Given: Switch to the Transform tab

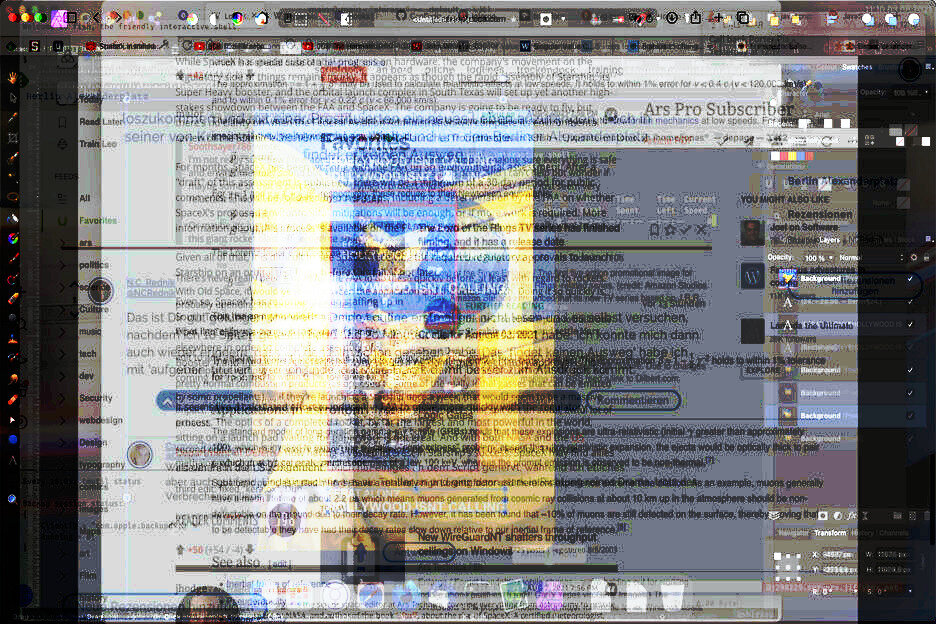Looking at the screenshot, I should [x=830, y=533].
